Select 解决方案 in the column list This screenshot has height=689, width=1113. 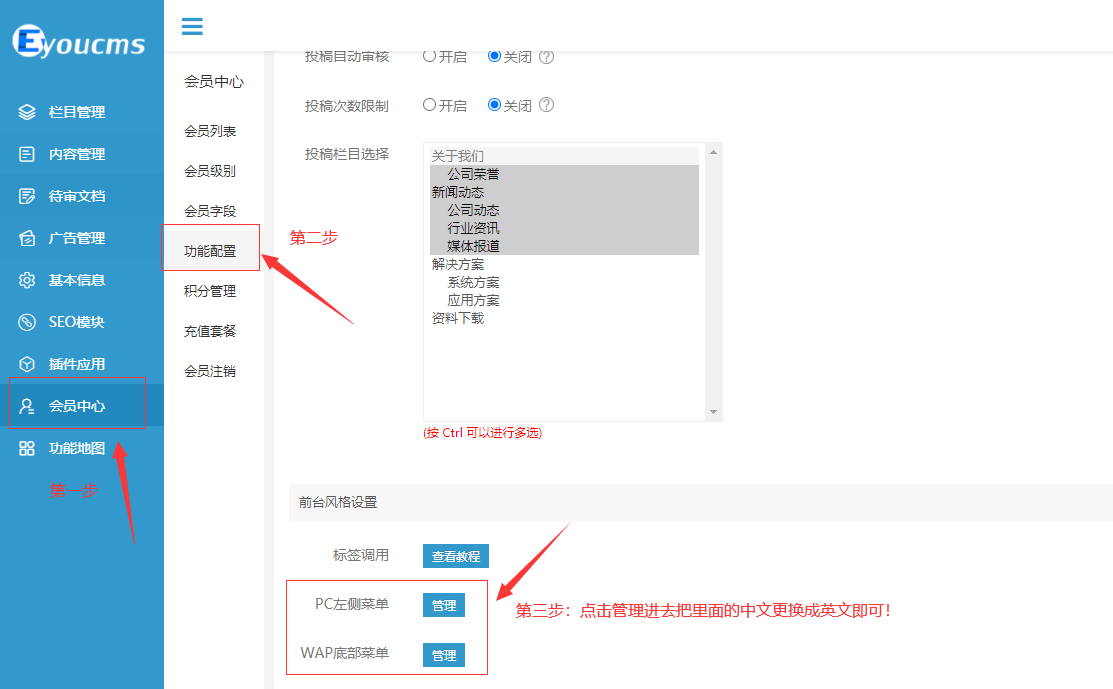click(x=458, y=264)
